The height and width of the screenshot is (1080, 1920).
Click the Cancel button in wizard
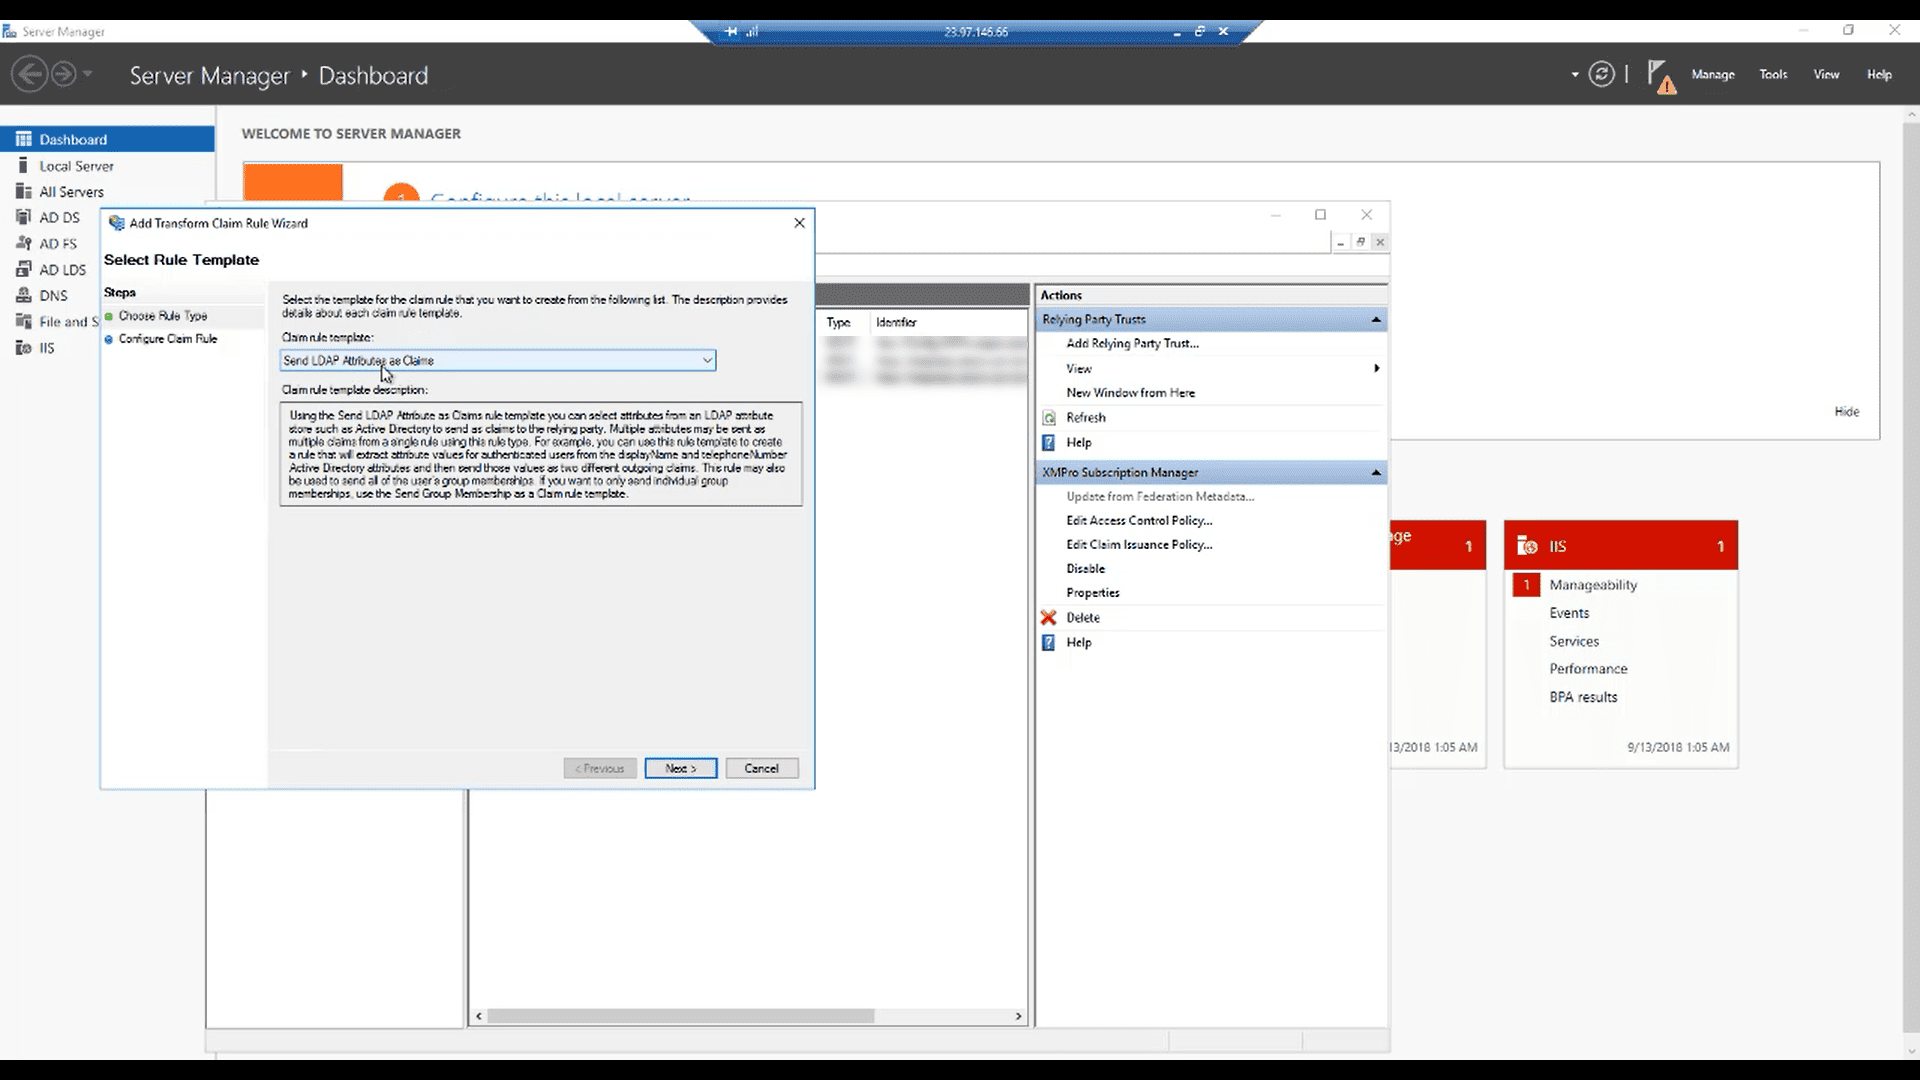tap(761, 768)
